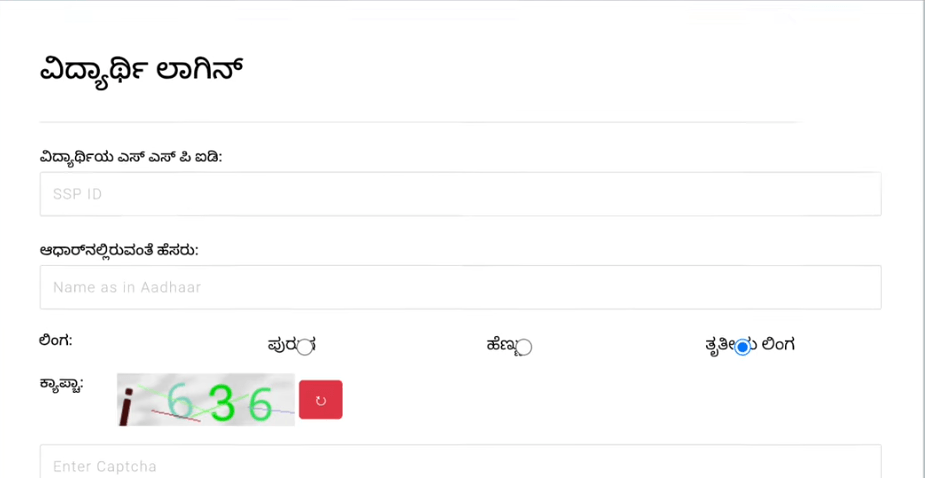Click the ವಿದ್ಯಾರ್ಥಿಯ ಎಸ್ ಎಸ್ ಪಿ ಐಡಿ label

point(130,157)
